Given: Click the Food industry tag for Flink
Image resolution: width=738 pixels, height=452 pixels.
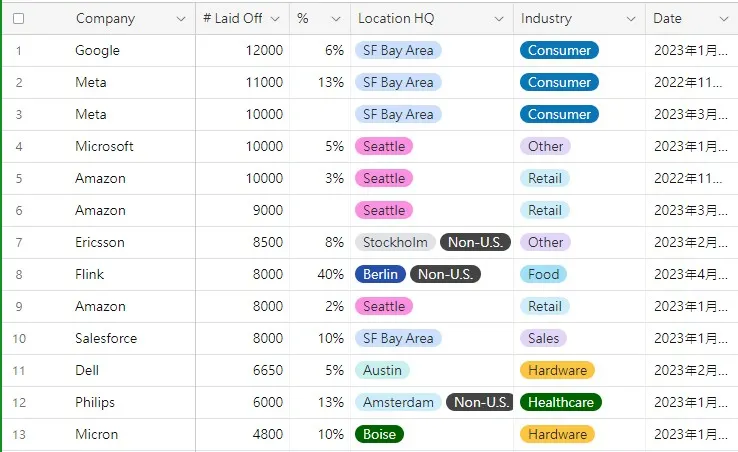Looking at the screenshot, I should [x=543, y=274].
